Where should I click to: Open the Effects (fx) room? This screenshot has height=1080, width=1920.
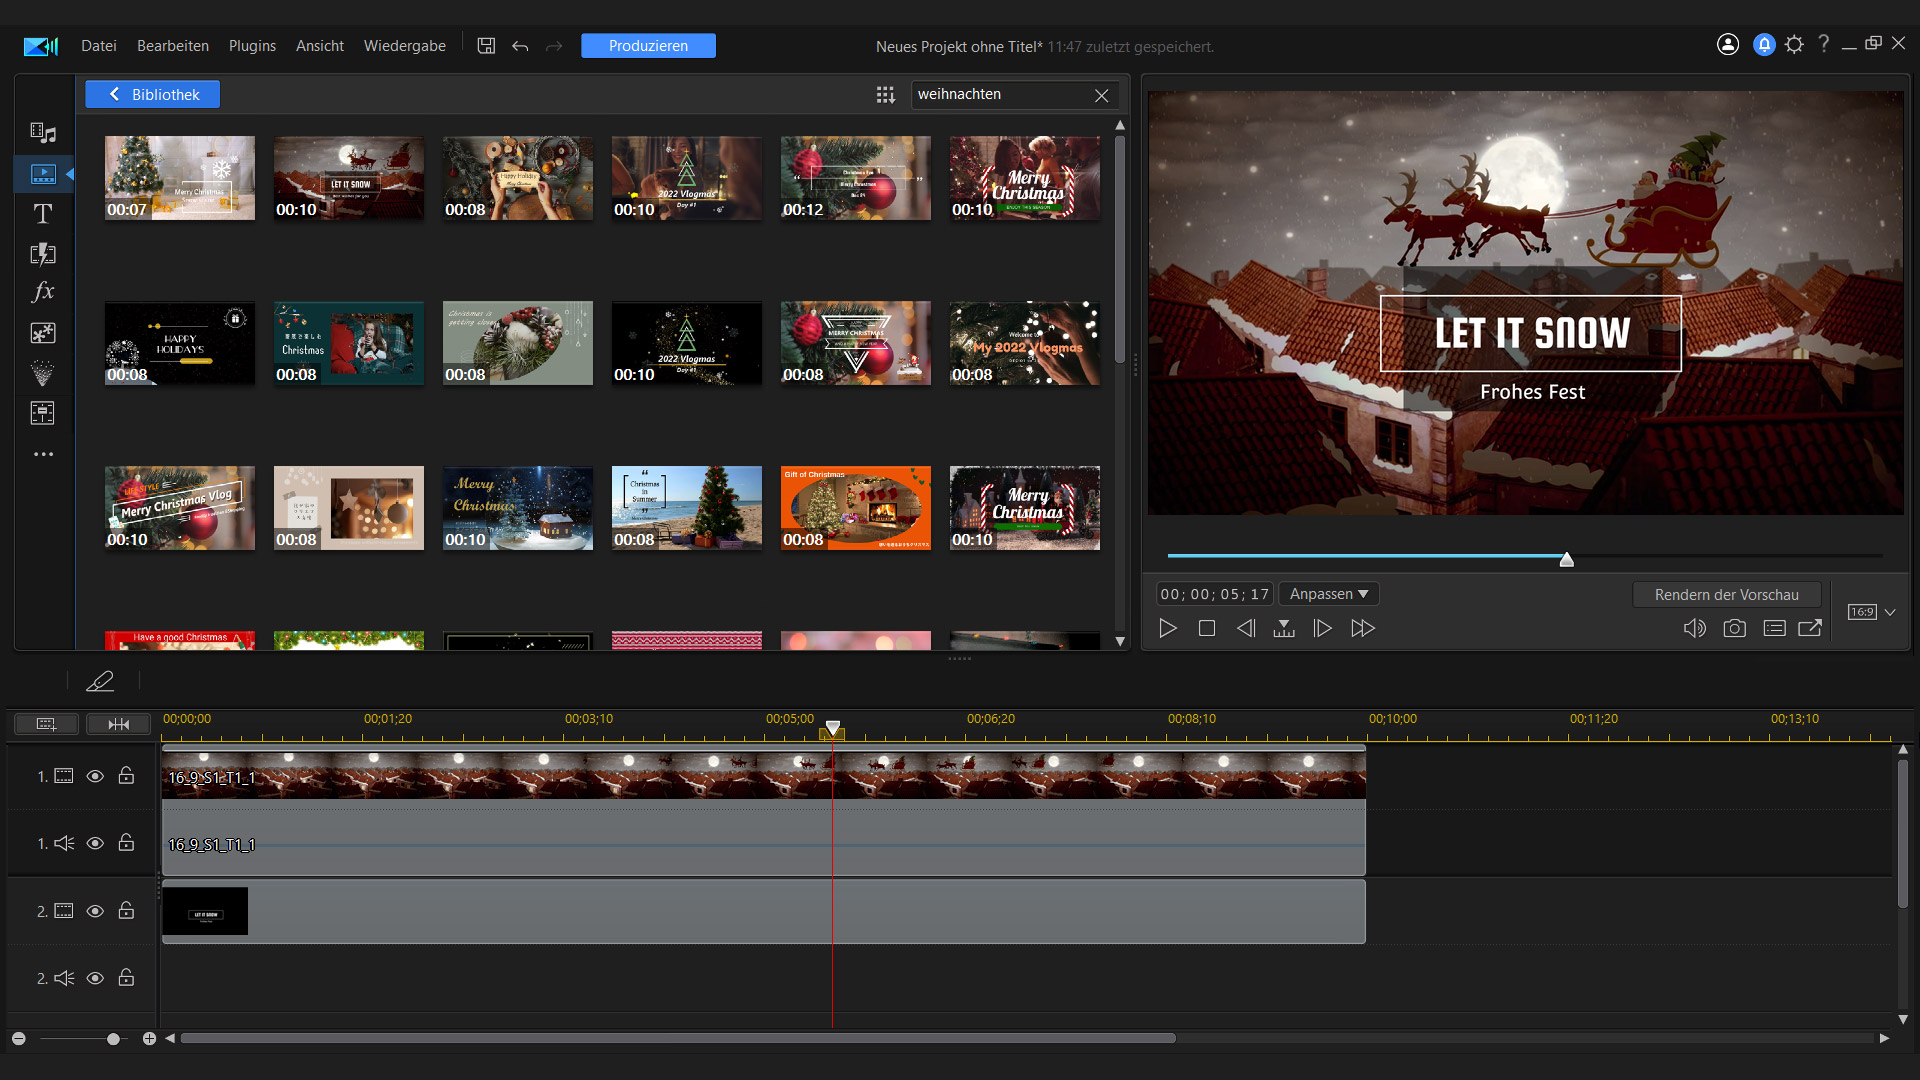pyautogui.click(x=42, y=292)
